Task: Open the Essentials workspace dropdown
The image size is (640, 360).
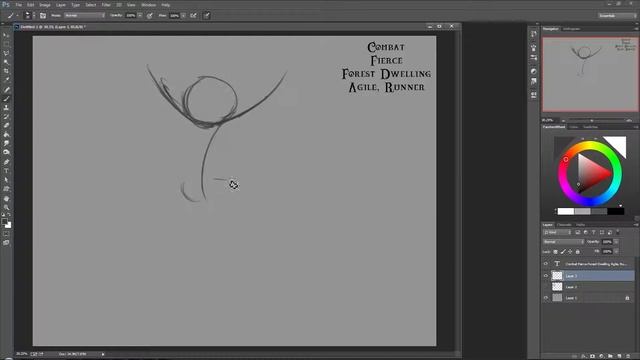Action: point(617,16)
